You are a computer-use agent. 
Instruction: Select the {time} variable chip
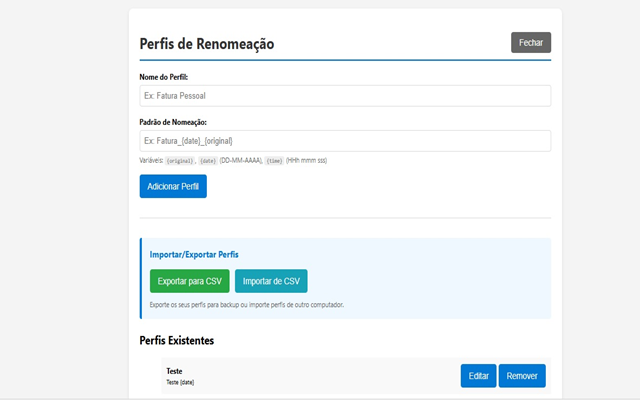click(274, 161)
